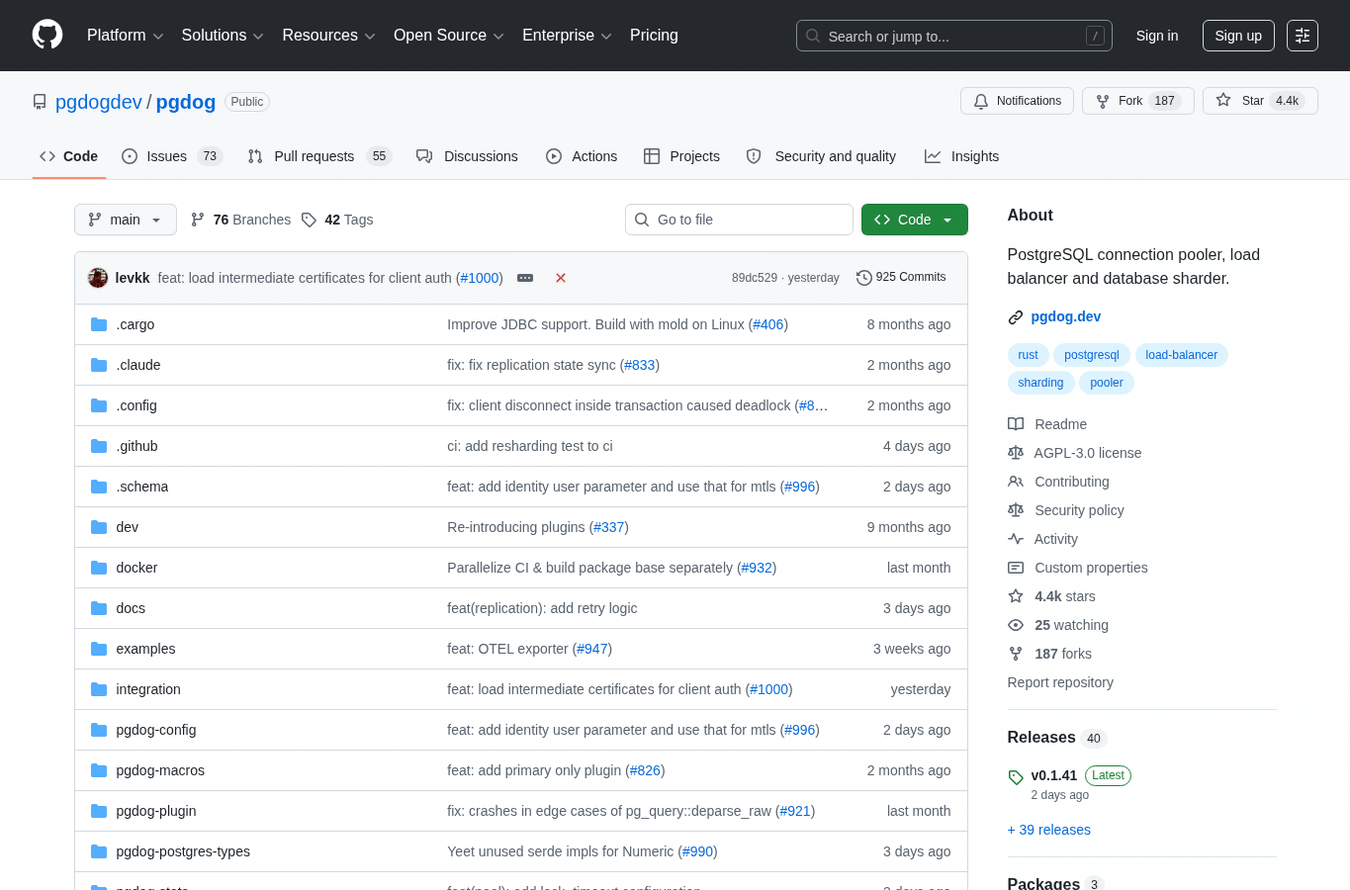Switch to the Projects tab

click(682, 156)
